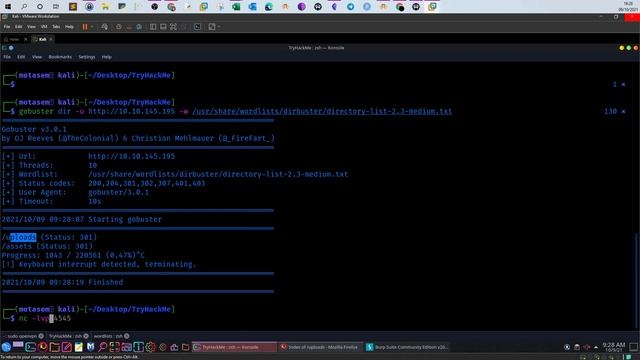This screenshot has height=360, width=640.
Task: Open Telegram from the Windows taskbar
Action: [351, 7]
